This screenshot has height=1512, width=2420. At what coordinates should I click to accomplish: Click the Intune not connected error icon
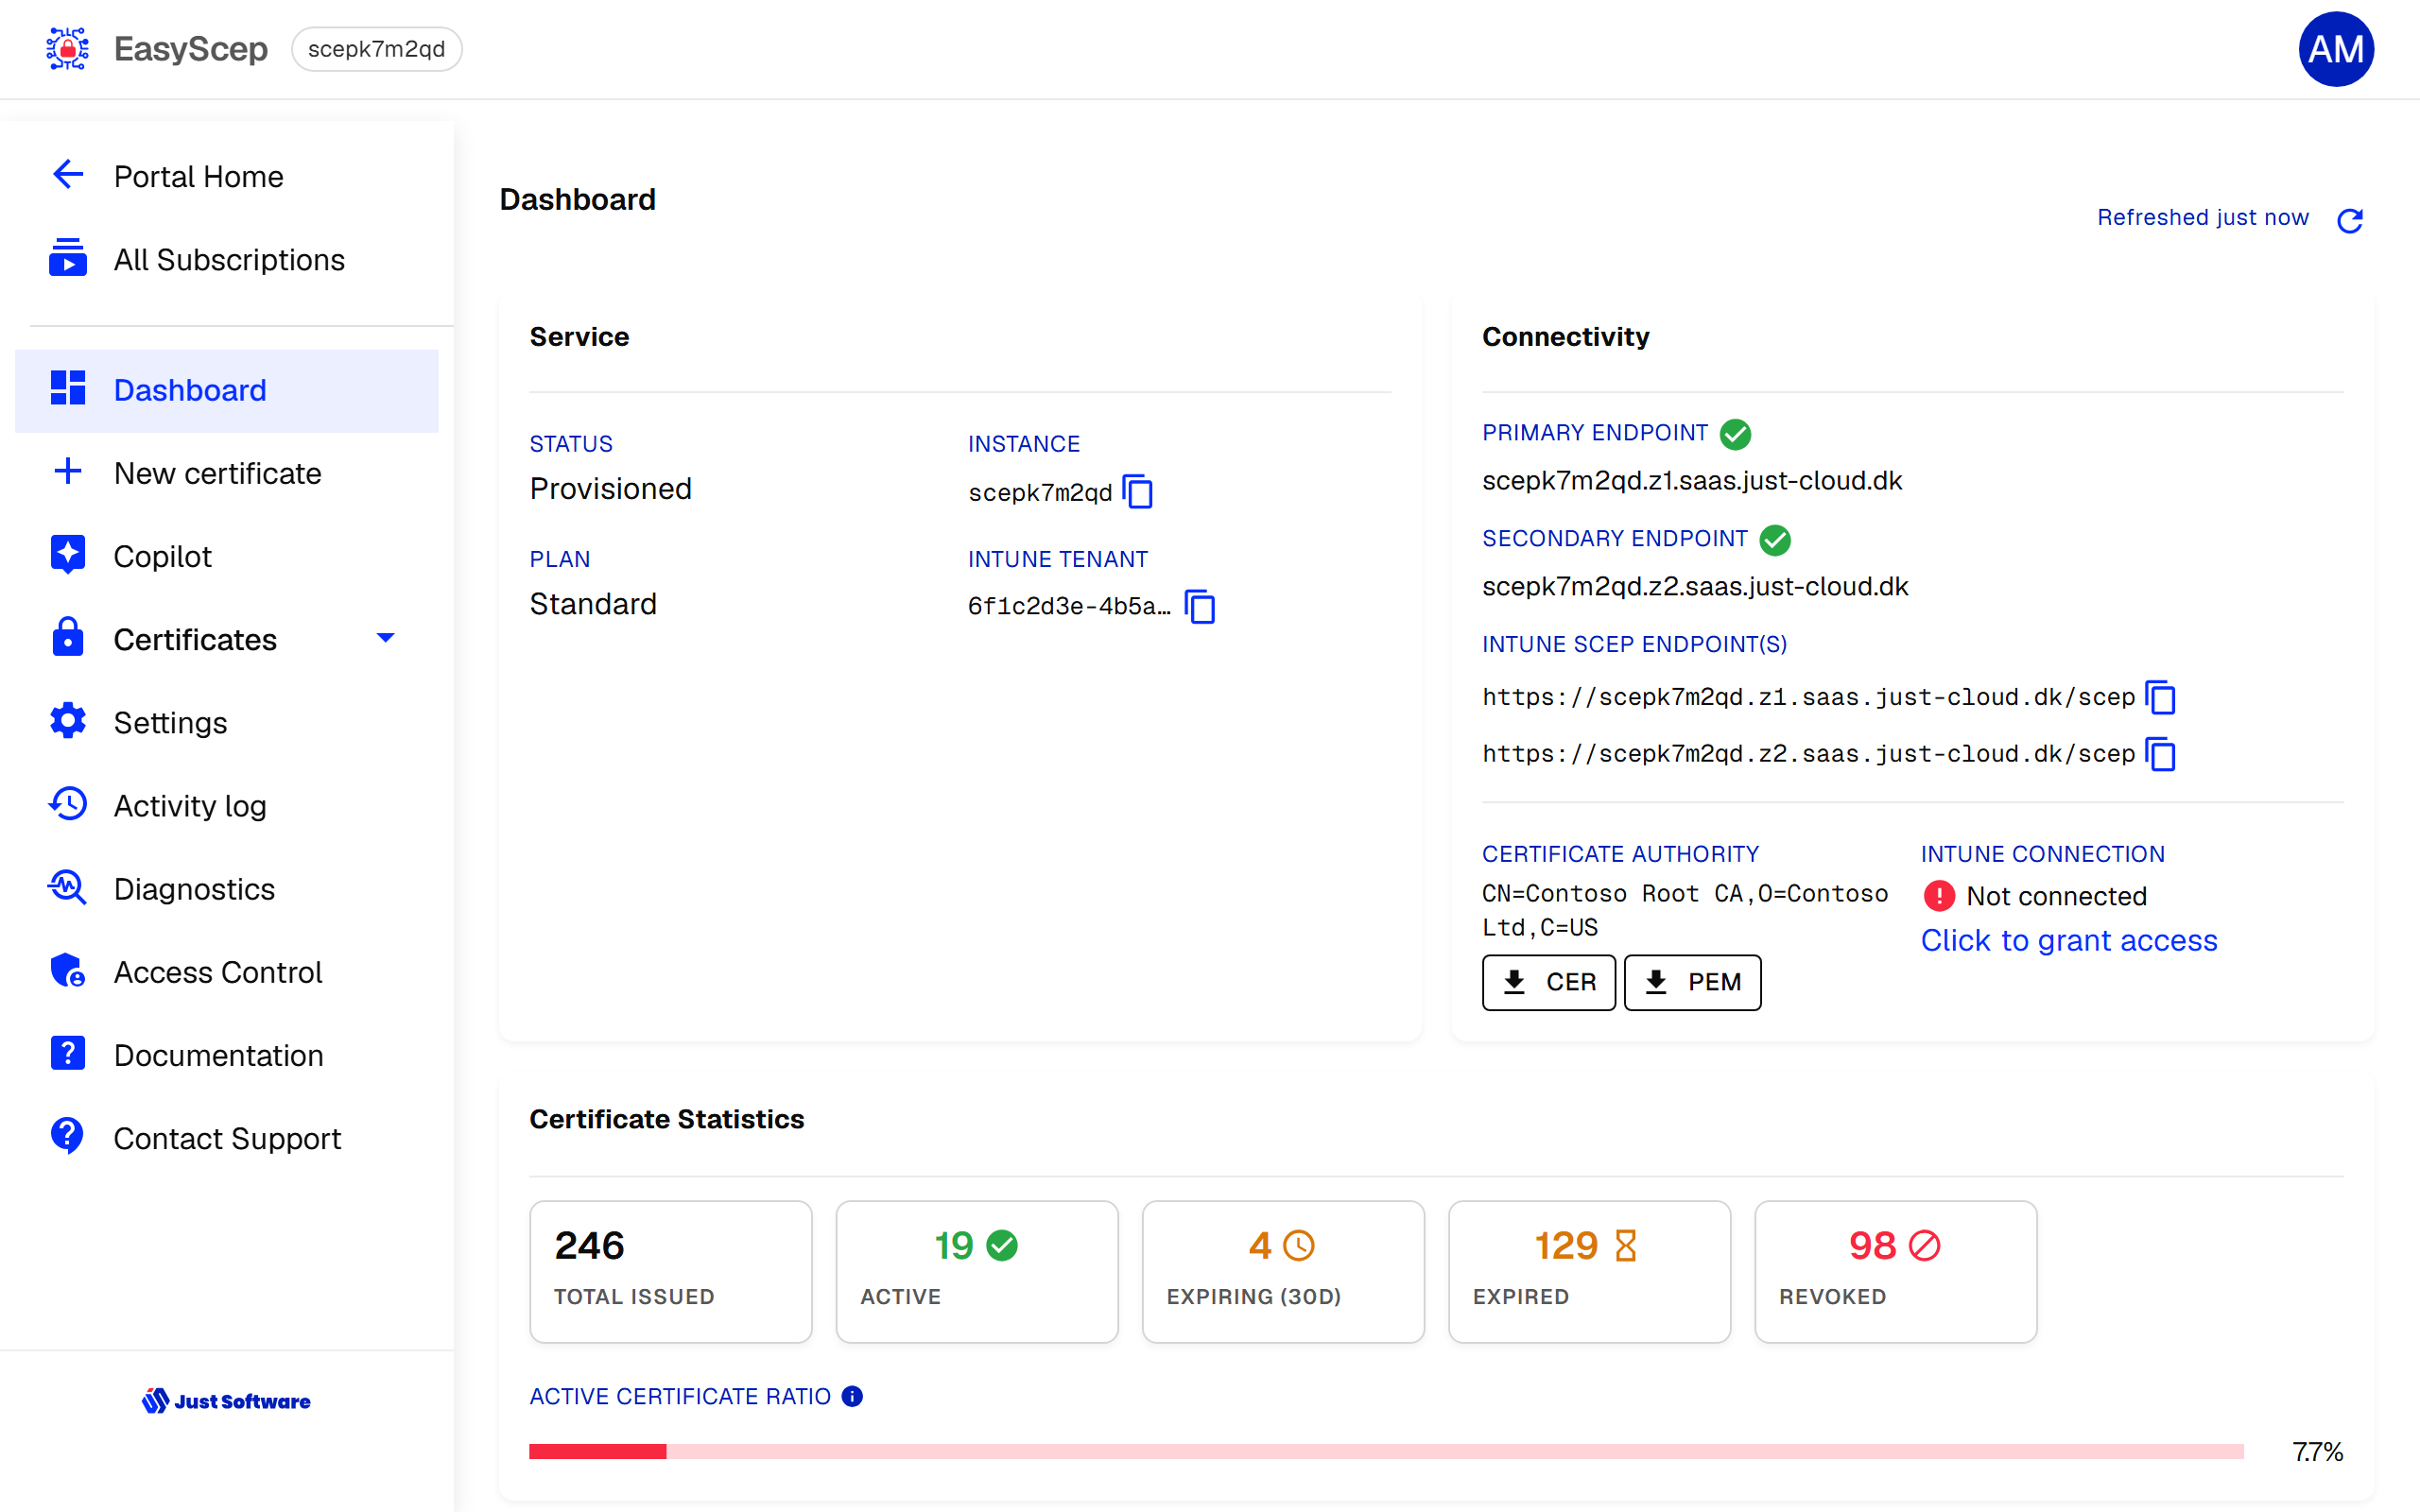pyautogui.click(x=1939, y=896)
